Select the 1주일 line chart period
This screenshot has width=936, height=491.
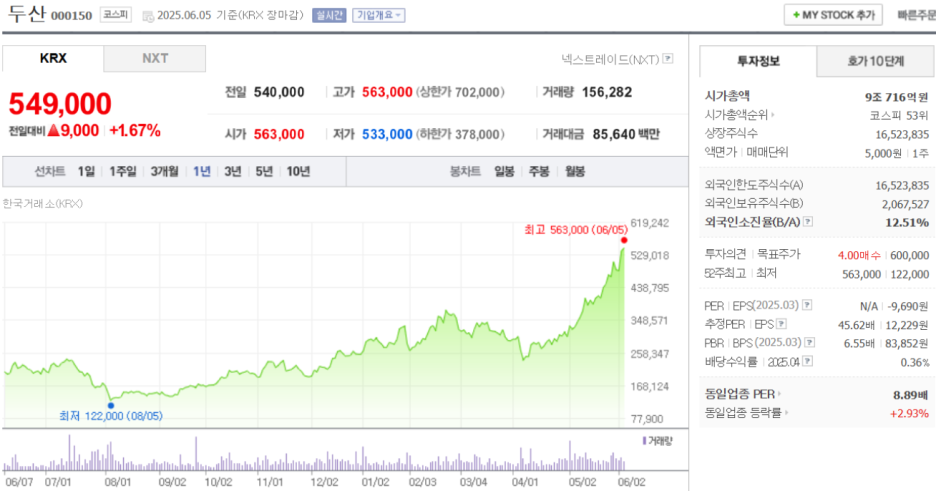coord(122,172)
